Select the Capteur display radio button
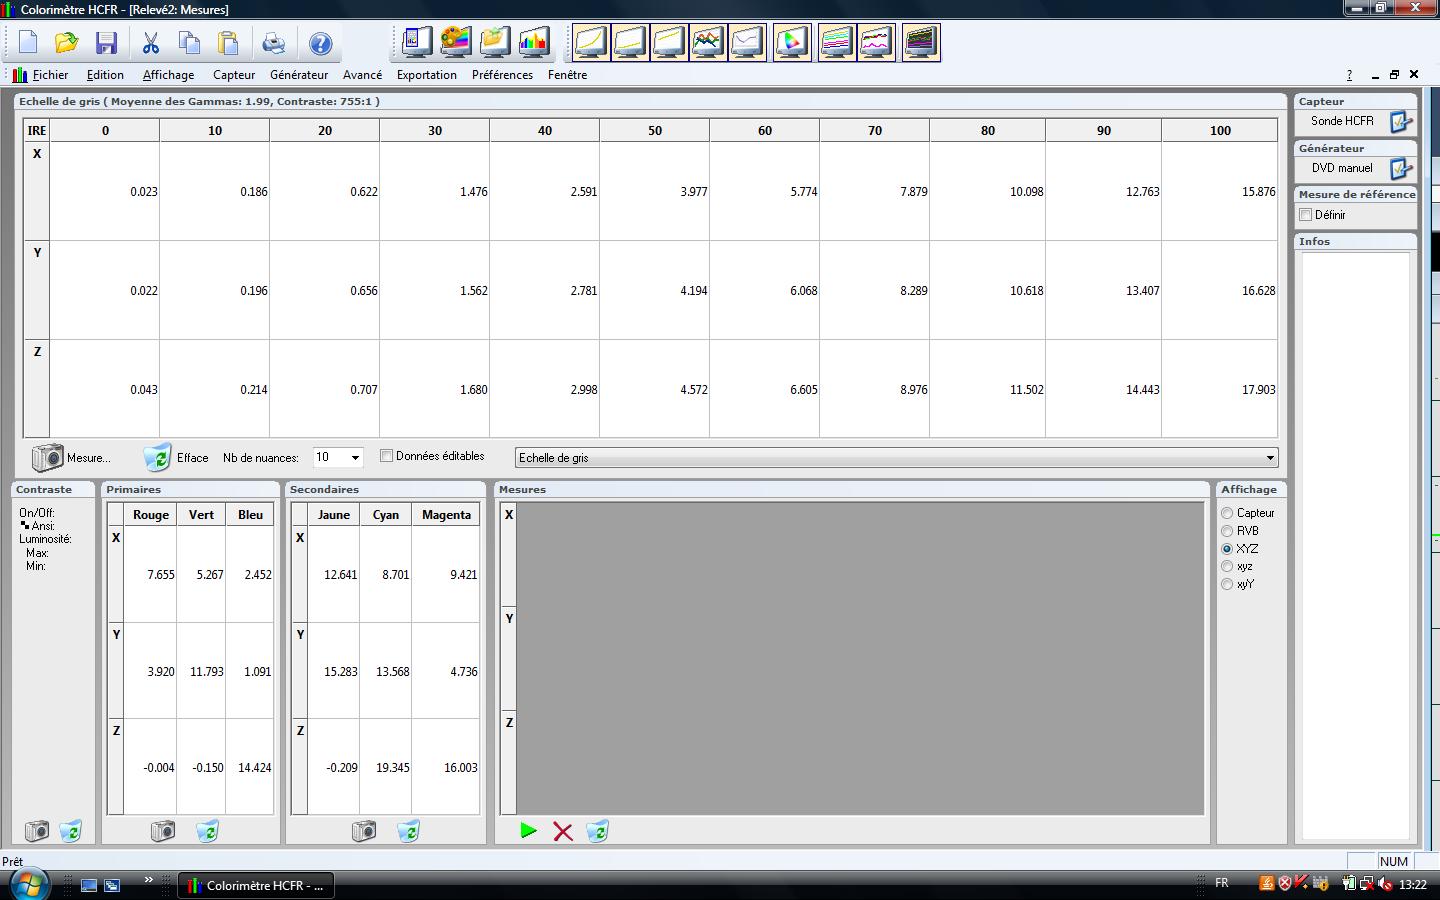This screenshot has height=900, width=1440. click(x=1227, y=513)
